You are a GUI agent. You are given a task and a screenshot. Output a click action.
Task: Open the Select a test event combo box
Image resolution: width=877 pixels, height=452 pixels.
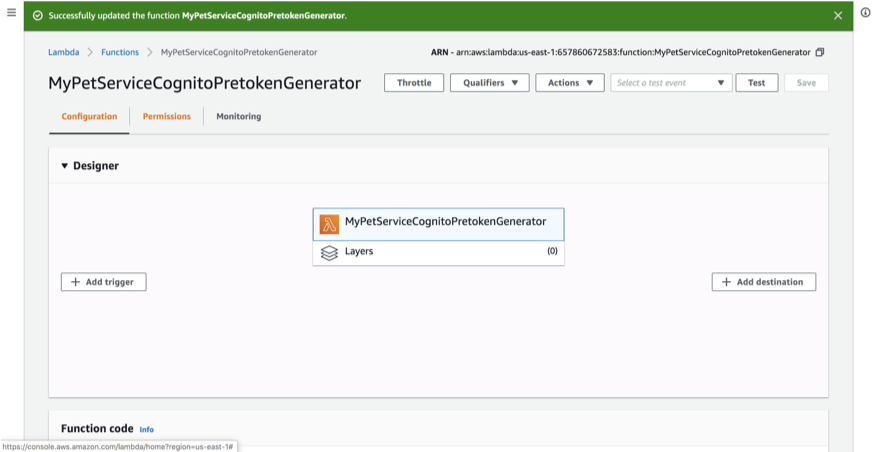671,83
